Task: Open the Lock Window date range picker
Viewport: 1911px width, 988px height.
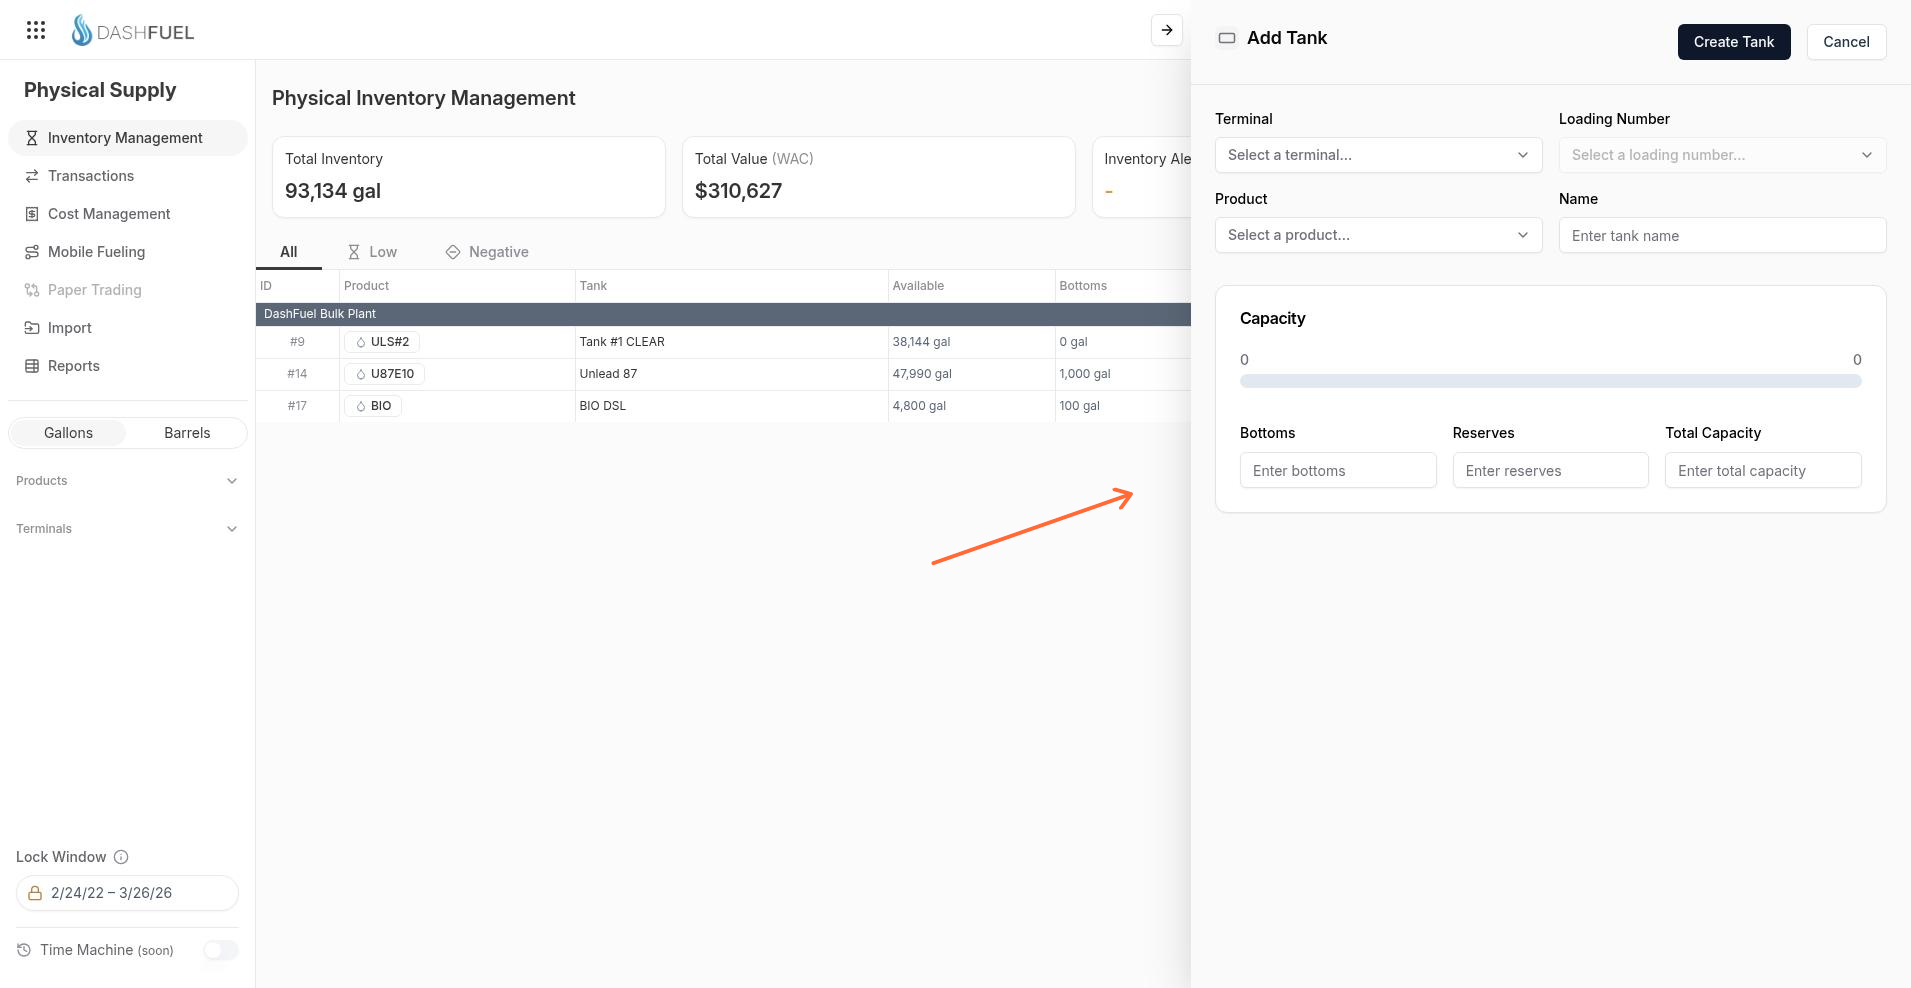Action: coord(127,893)
